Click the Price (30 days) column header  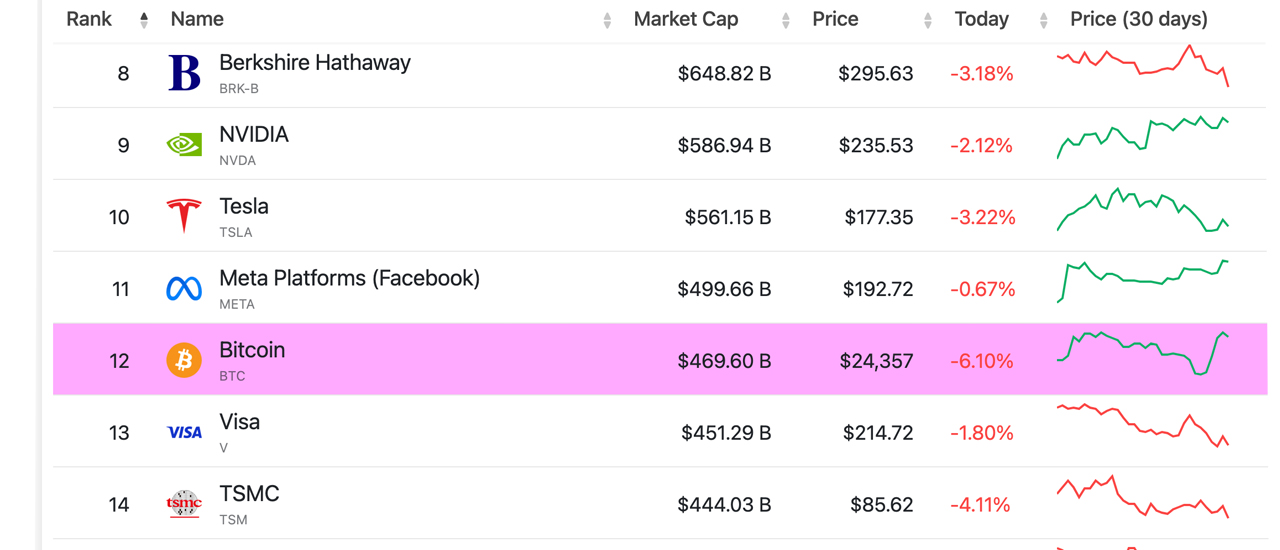click(1138, 19)
